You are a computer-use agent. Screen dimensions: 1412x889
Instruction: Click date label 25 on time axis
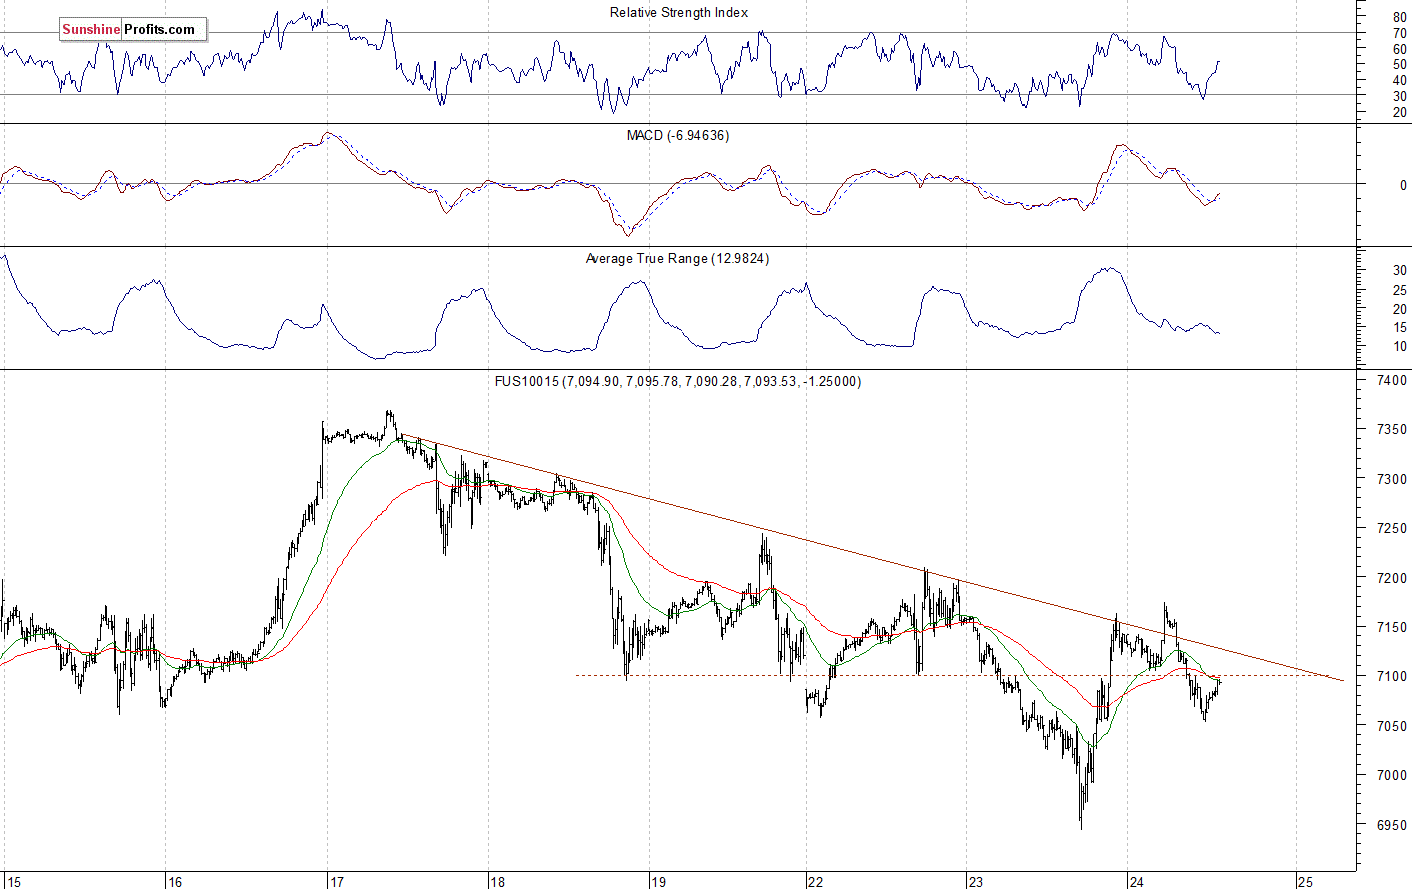(x=1305, y=882)
